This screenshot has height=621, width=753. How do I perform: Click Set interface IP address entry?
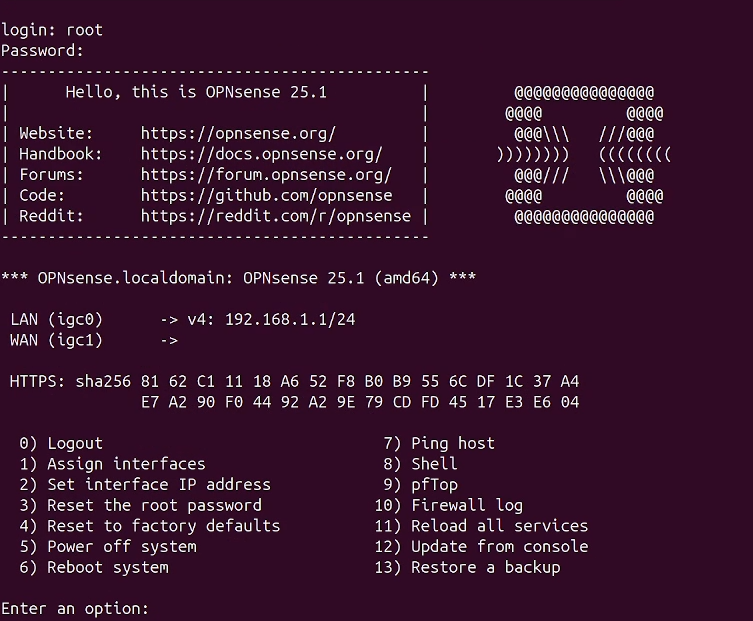[x=145, y=485]
